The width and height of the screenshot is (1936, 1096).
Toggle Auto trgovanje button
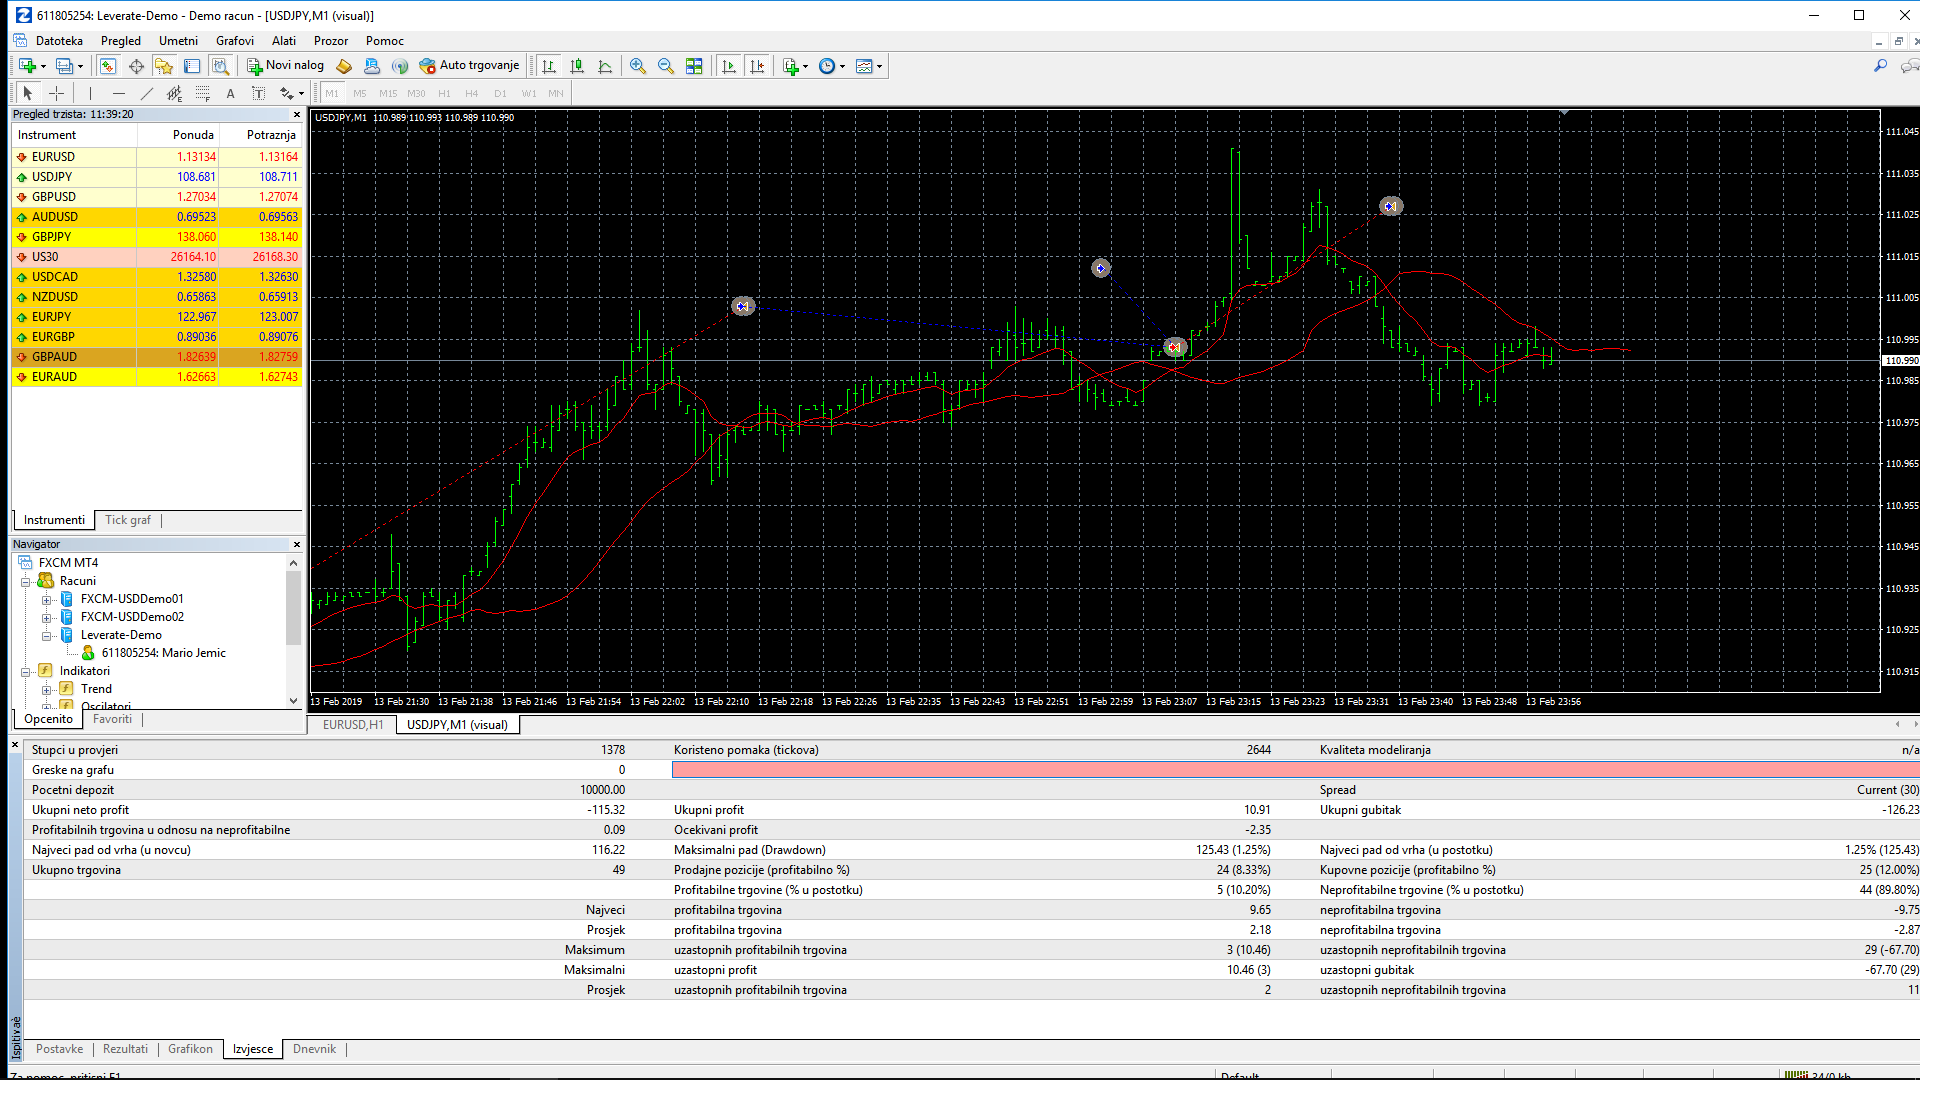pyautogui.click(x=470, y=66)
